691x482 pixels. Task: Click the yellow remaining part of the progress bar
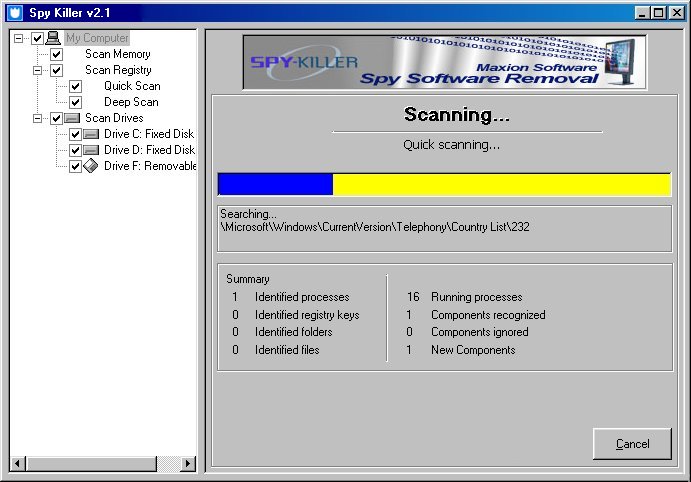point(502,184)
